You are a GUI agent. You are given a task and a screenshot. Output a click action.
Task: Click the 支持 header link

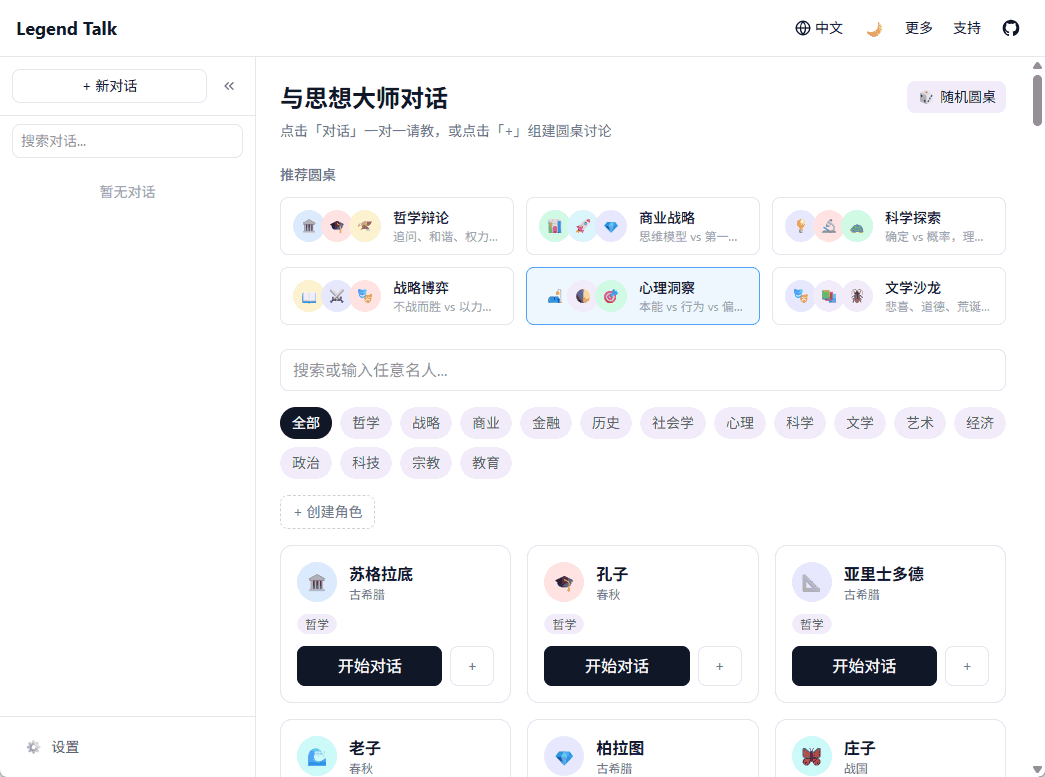click(967, 28)
